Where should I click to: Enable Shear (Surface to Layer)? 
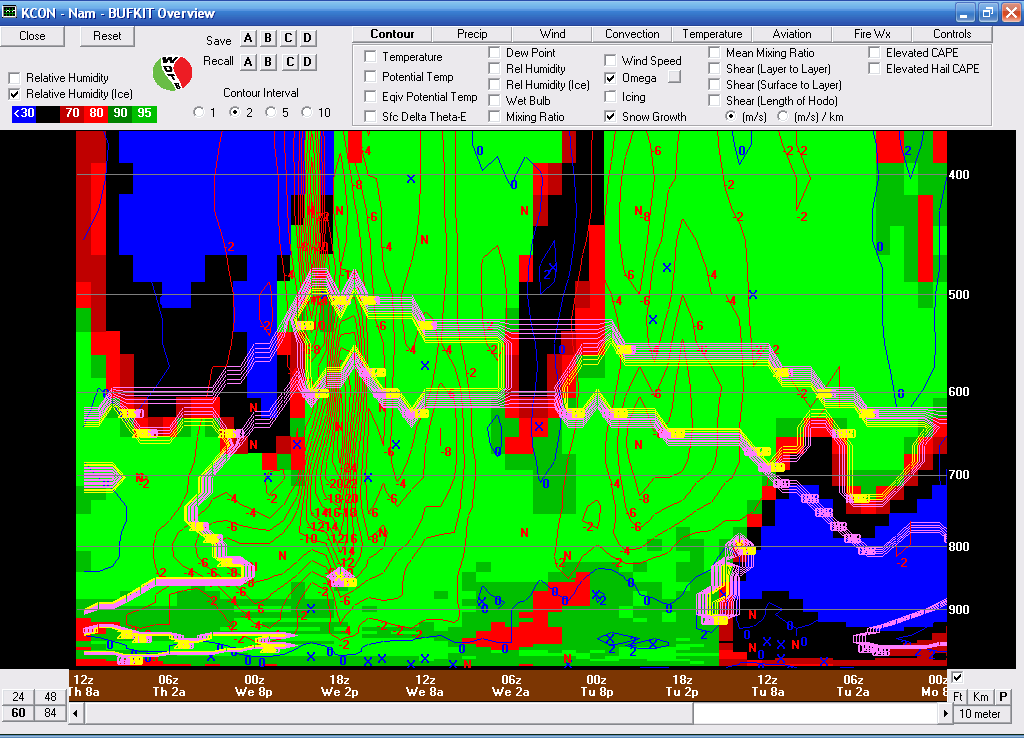pos(714,84)
